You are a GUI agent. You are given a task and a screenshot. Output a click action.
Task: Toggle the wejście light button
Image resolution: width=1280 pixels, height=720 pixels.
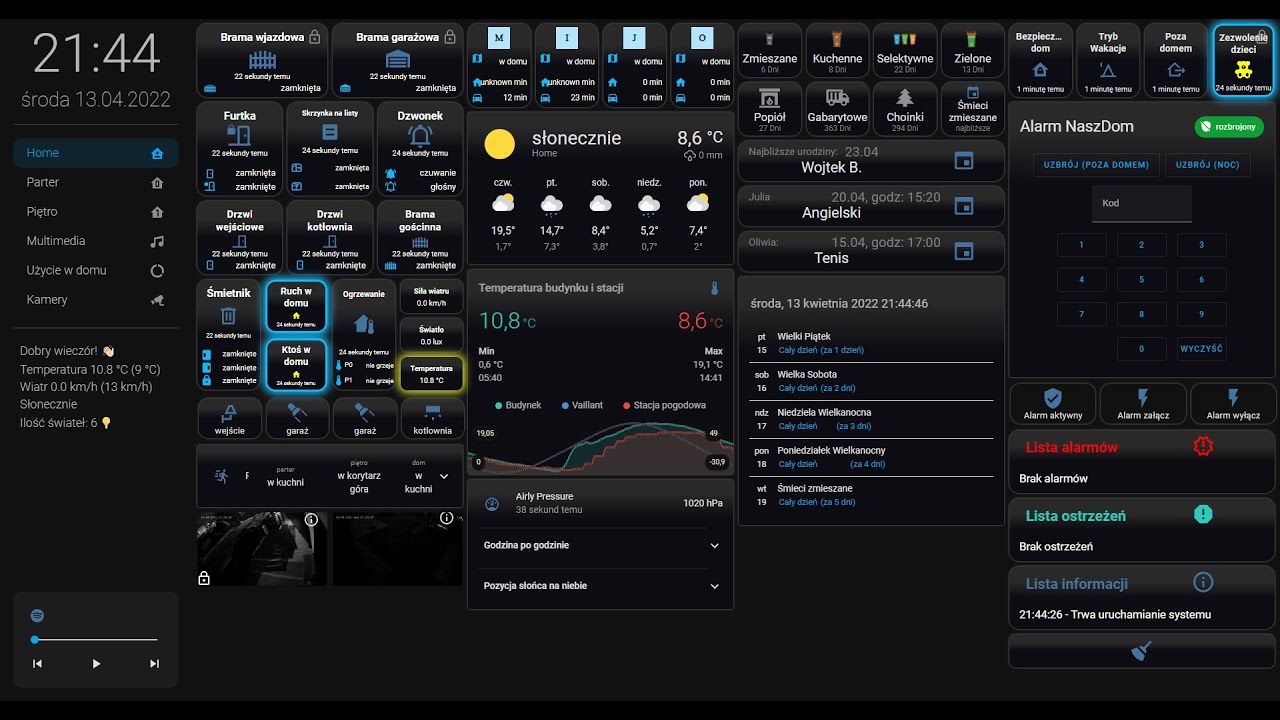click(229, 418)
